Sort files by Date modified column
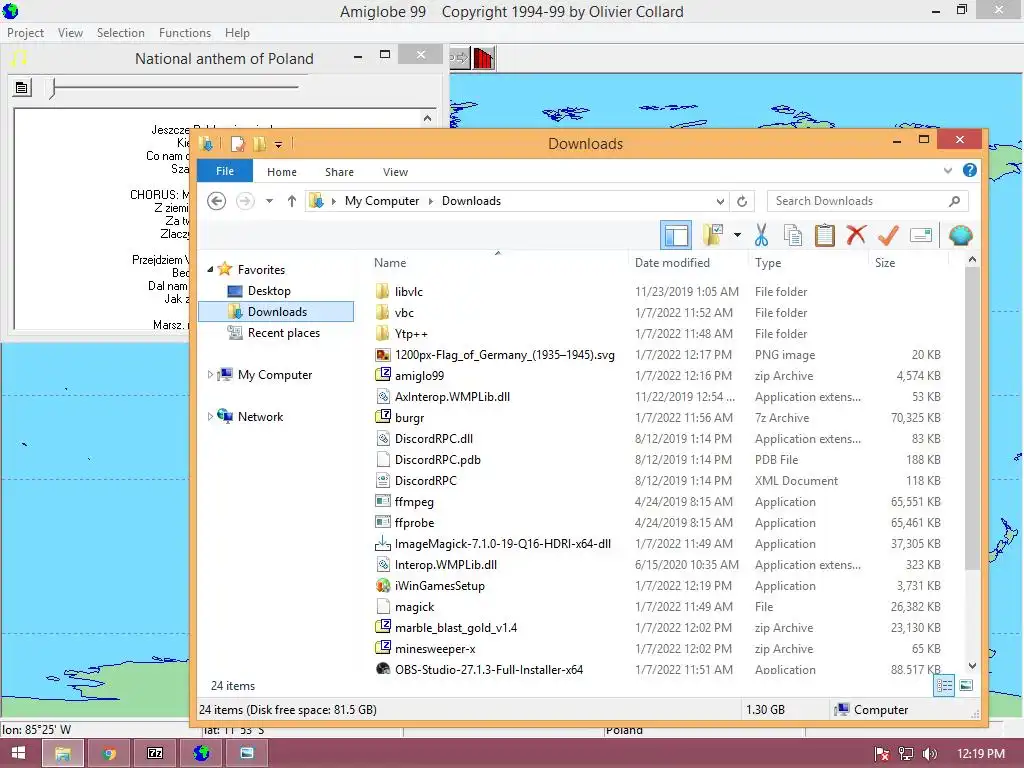1024x768 pixels. pos(672,263)
